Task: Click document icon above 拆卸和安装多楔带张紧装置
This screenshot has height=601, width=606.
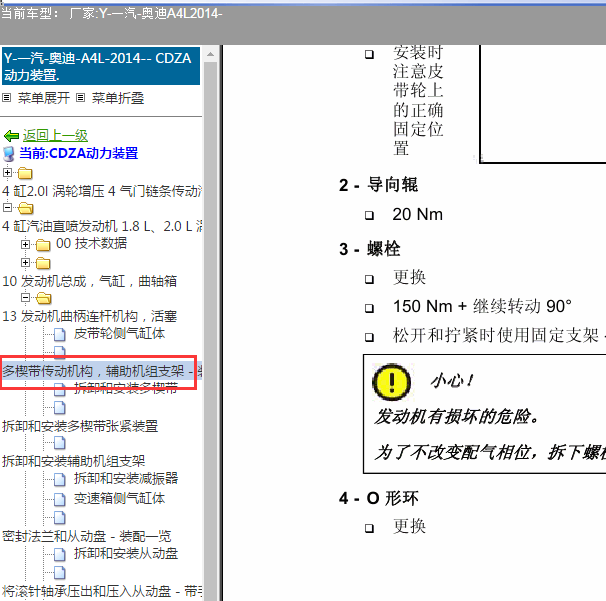Action: pos(60,407)
